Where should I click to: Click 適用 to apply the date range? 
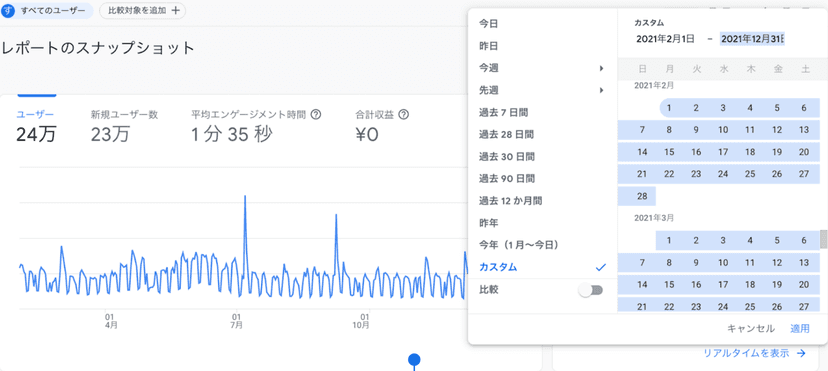799,328
